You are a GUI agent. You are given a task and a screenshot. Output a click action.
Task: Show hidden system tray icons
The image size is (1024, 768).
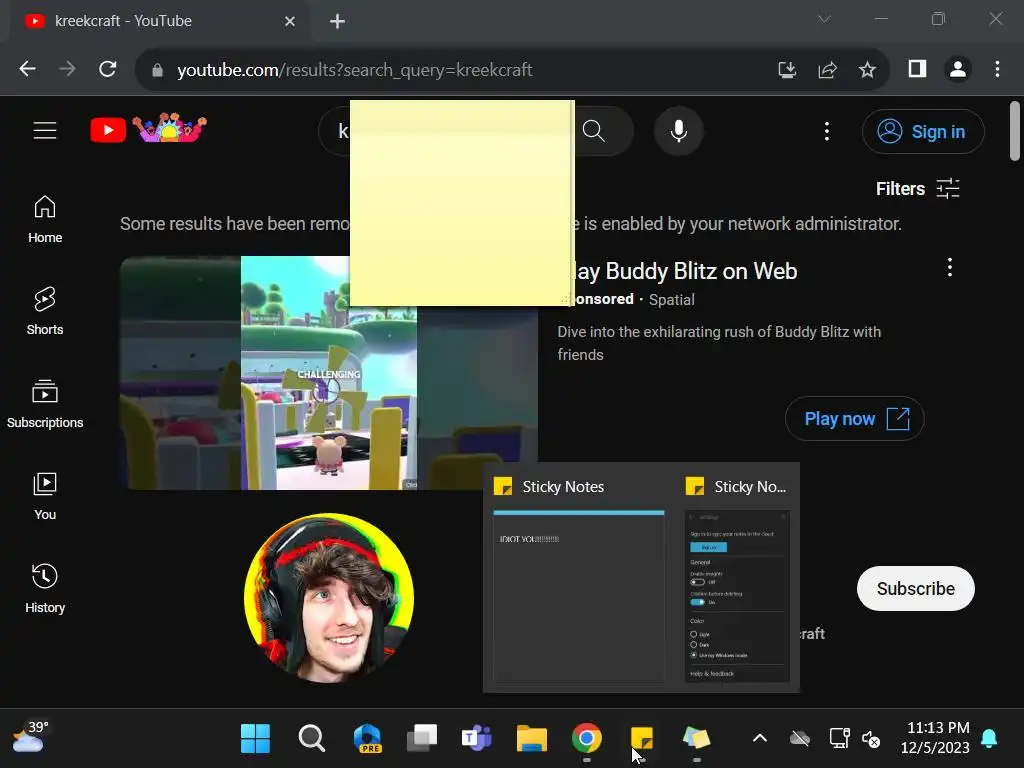click(x=760, y=739)
